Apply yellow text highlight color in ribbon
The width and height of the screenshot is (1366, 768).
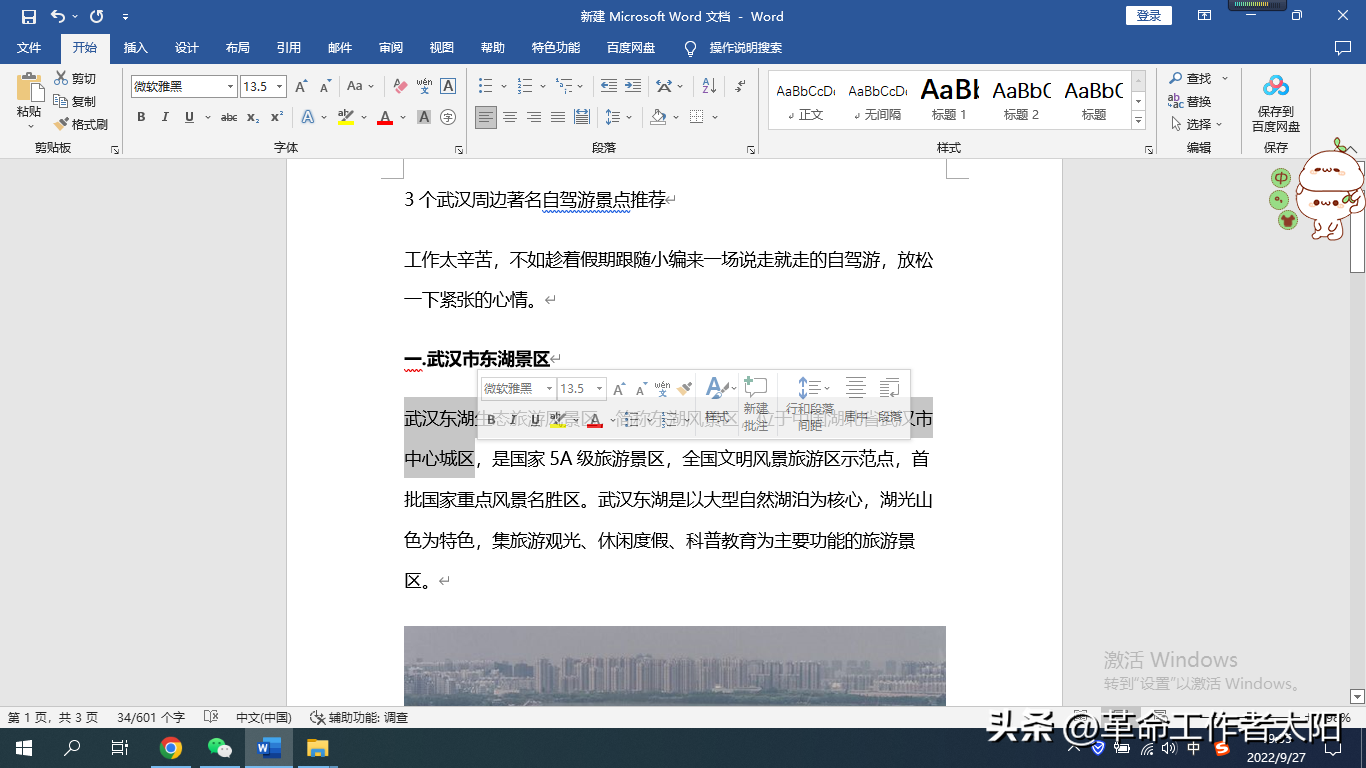[x=346, y=117]
